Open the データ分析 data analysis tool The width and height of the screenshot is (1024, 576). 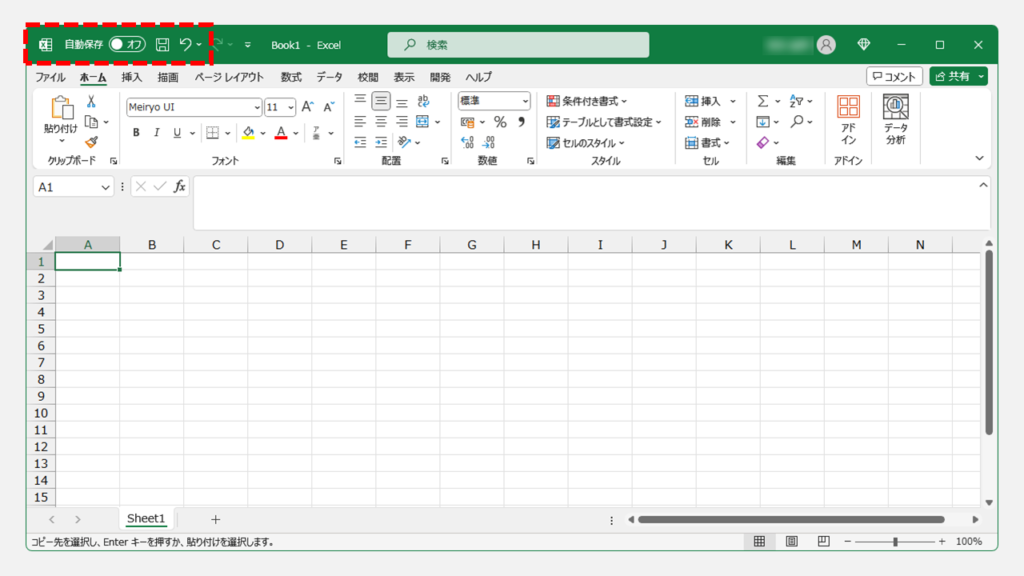click(x=895, y=120)
